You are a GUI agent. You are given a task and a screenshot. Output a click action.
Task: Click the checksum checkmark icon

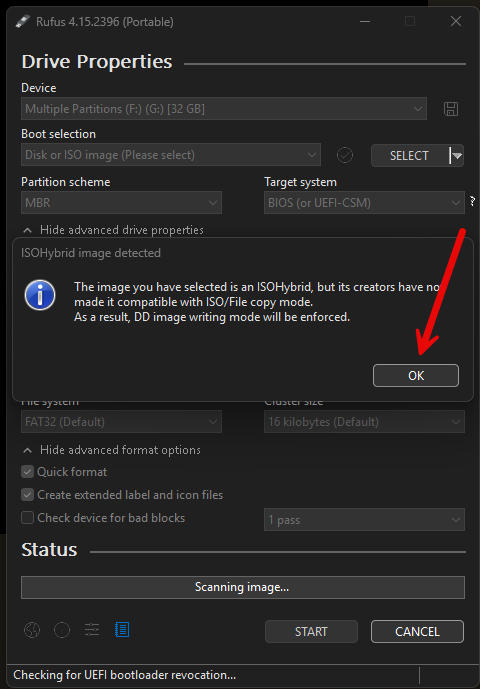point(345,155)
